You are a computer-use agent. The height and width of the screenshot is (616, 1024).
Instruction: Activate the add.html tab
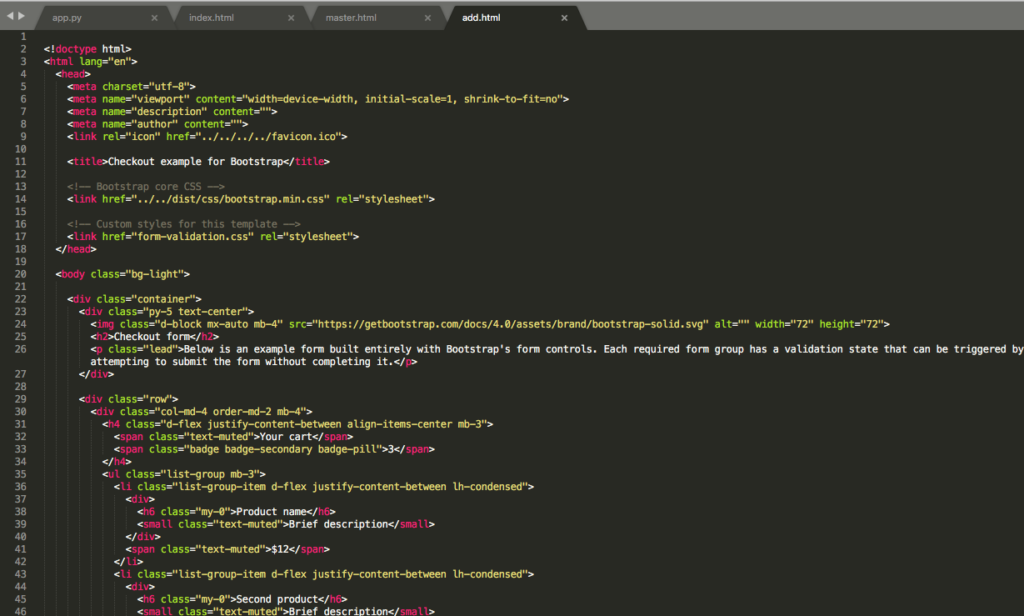pyautogui.click(x=481, y=18)
